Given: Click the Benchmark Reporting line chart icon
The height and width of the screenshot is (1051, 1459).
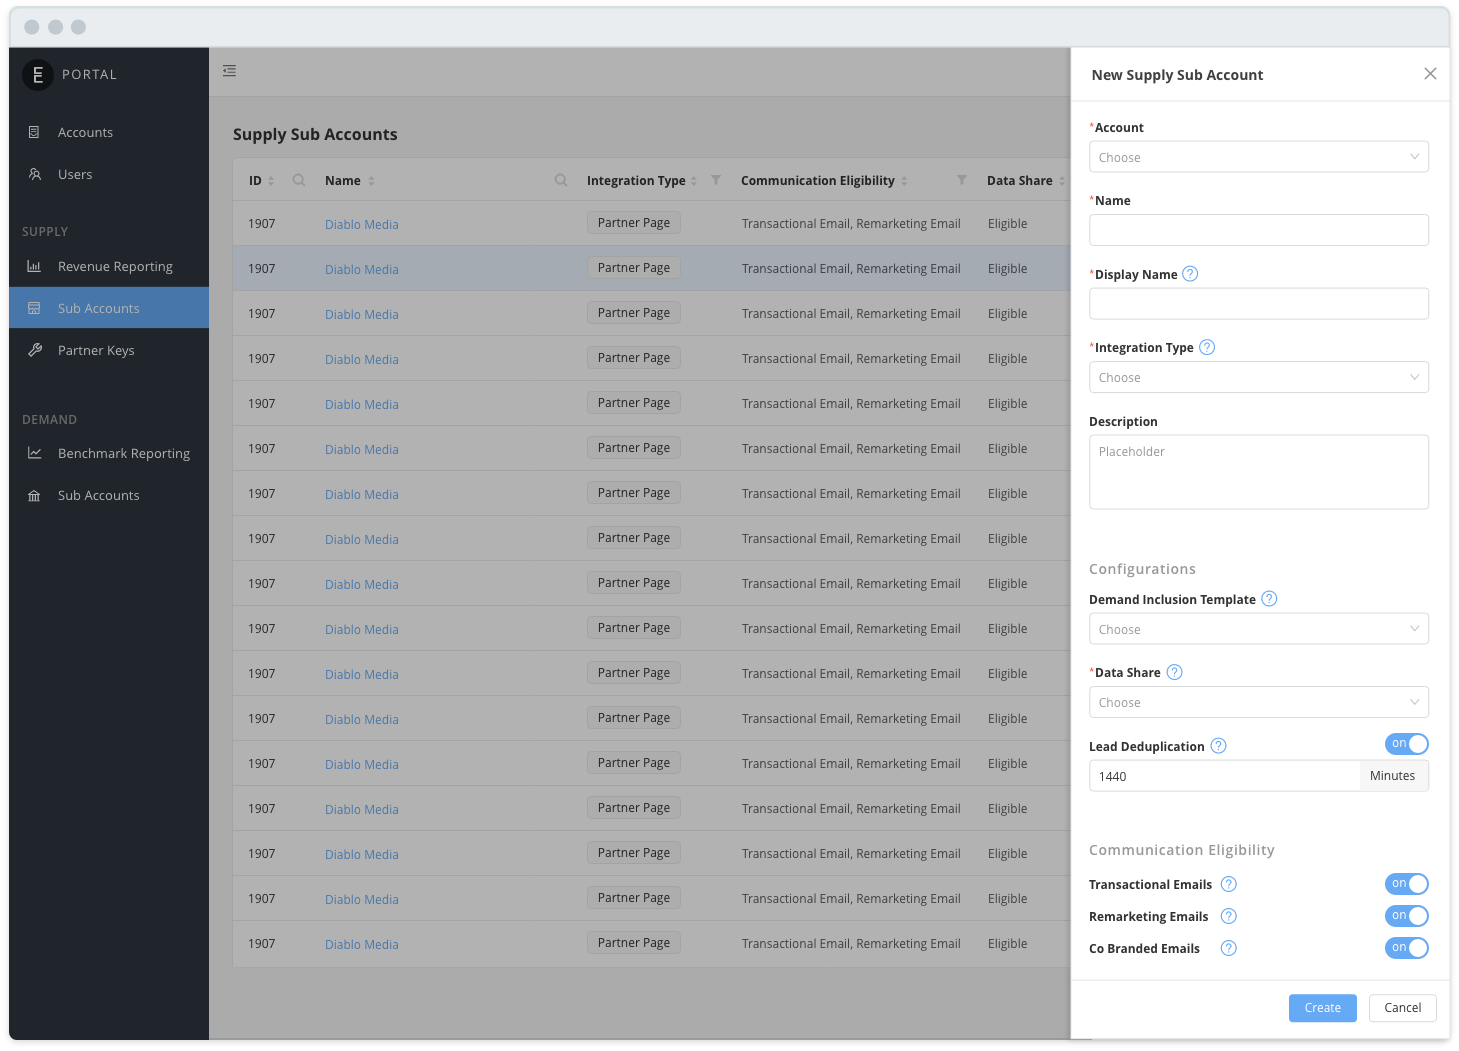Looking at the screenshot, I should [x=34, y=453].
